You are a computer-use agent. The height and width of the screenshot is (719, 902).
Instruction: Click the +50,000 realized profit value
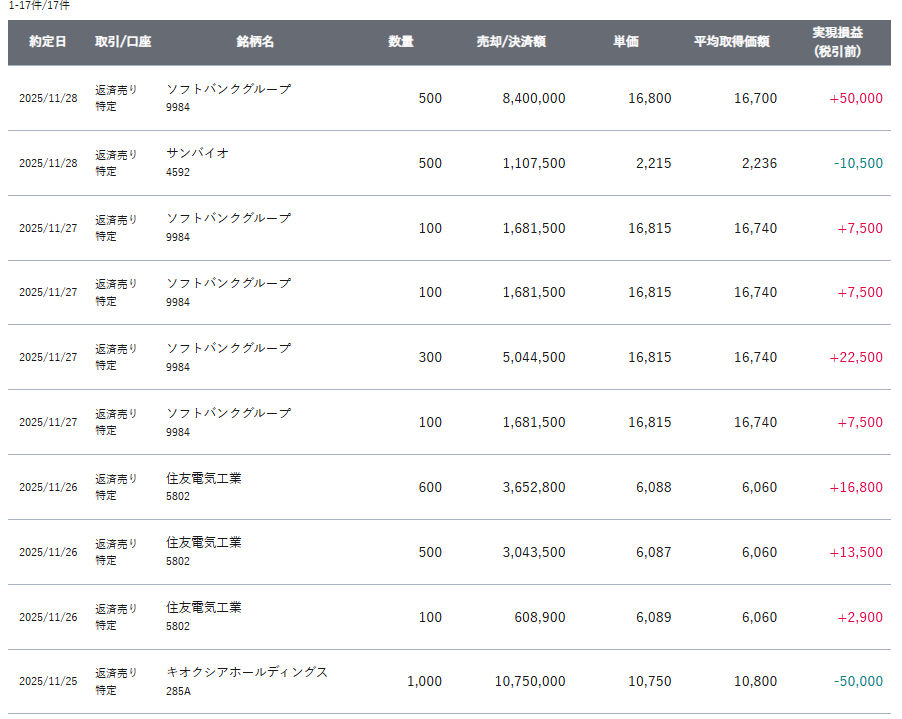pos(856,98)
